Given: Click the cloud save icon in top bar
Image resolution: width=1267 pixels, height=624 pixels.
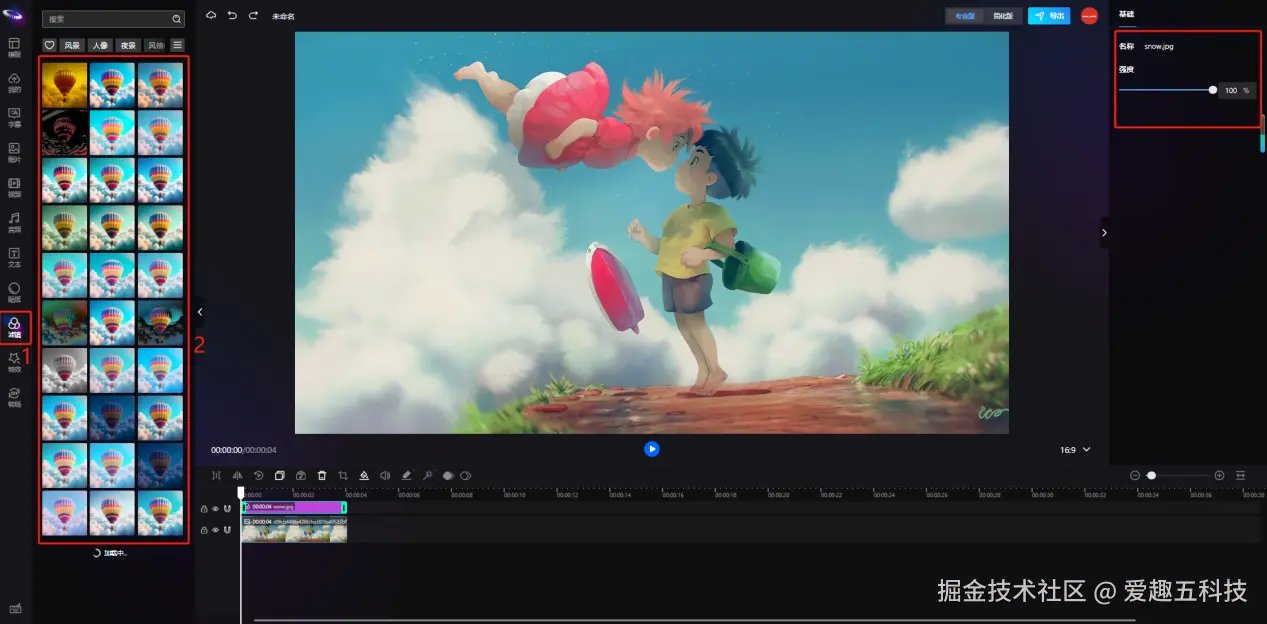Looking at the screenshot, I should click(211, 16).
